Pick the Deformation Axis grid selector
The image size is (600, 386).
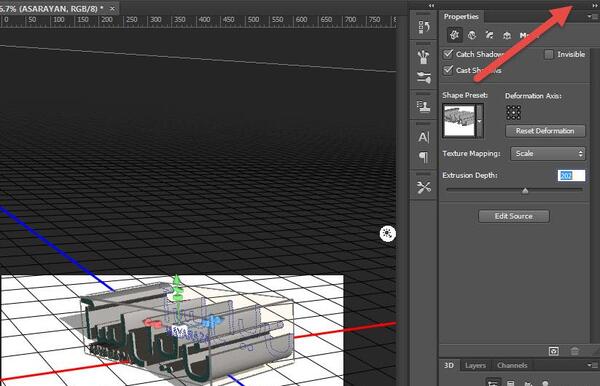click(514, 112)
